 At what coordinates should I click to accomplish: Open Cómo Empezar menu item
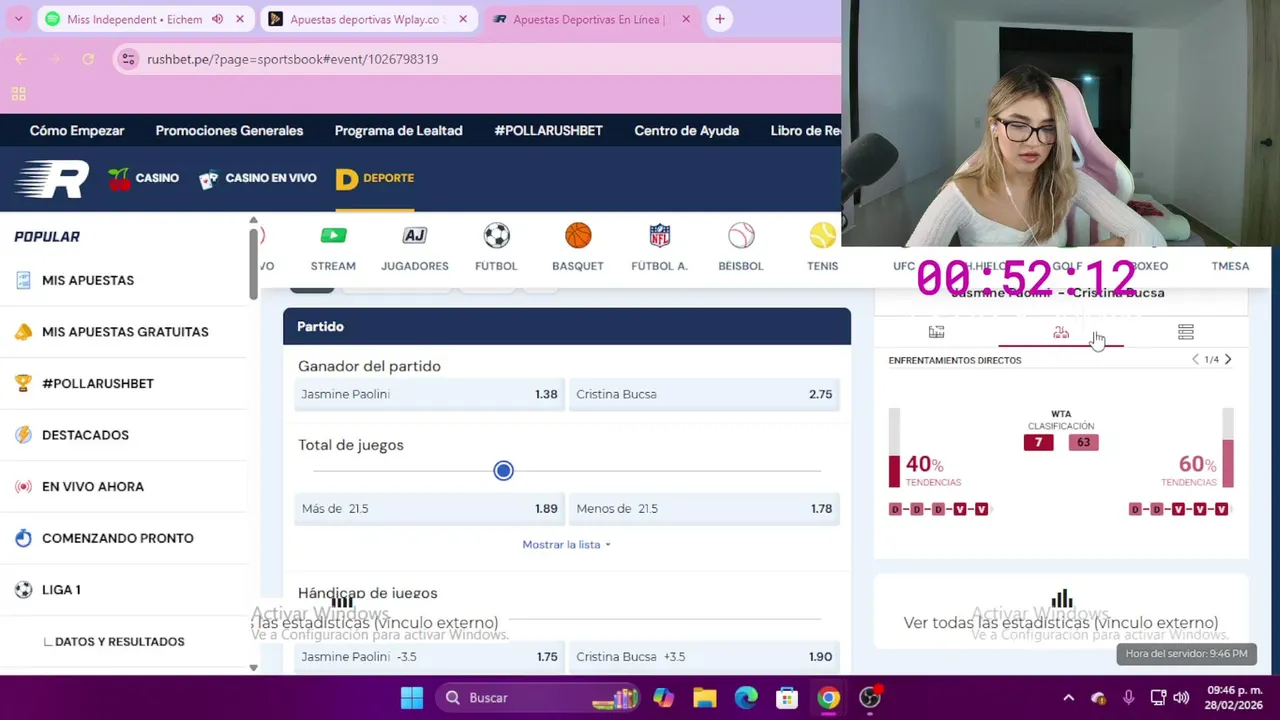click(77, 131)
